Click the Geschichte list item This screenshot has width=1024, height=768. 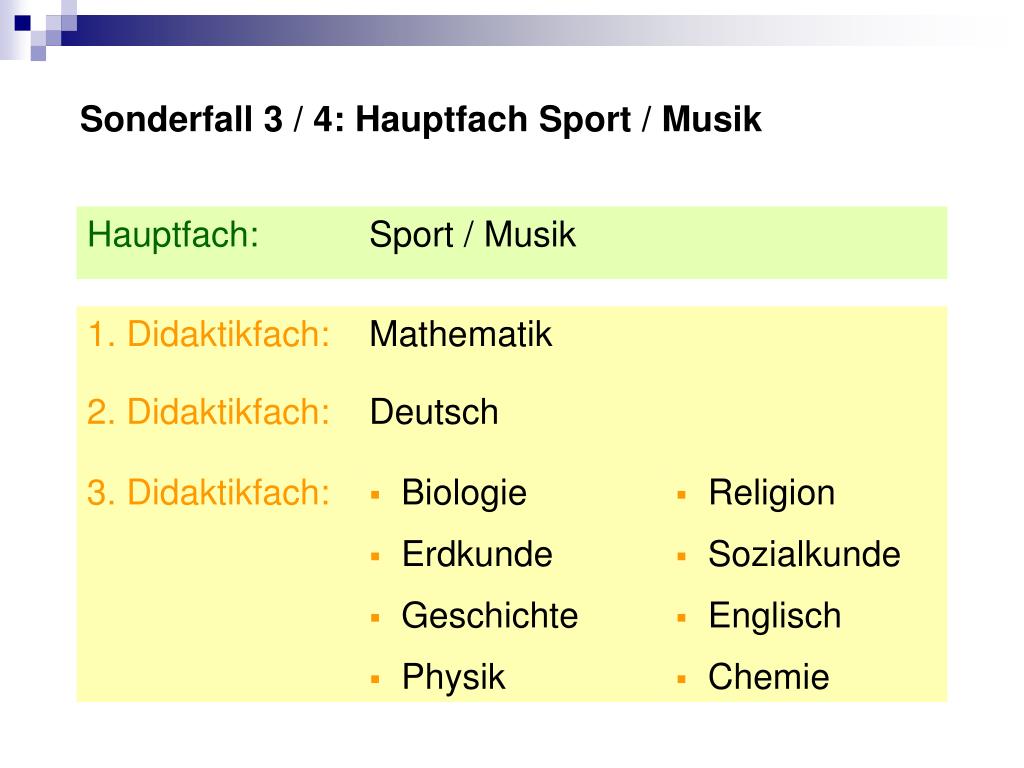click(x=490, y=616)
